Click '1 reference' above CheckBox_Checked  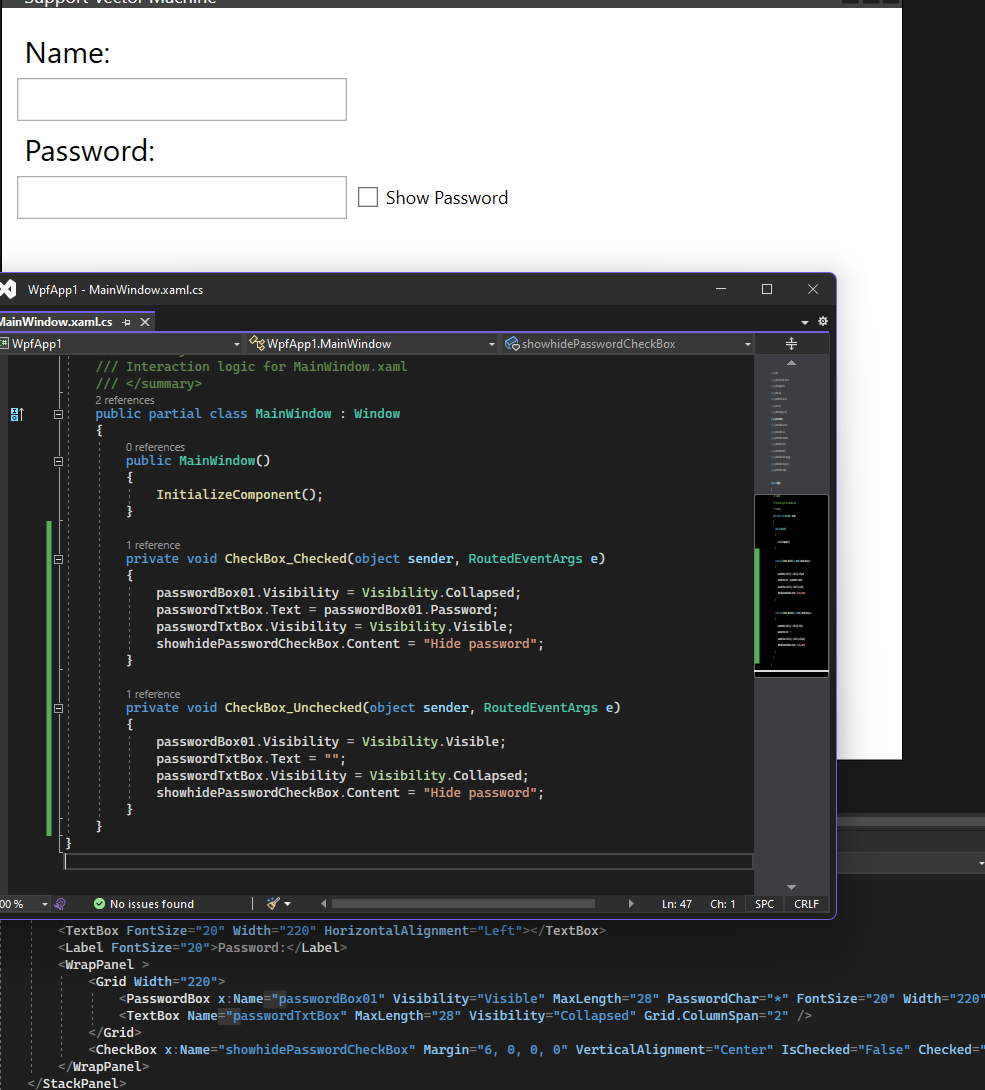pos(153,545)
